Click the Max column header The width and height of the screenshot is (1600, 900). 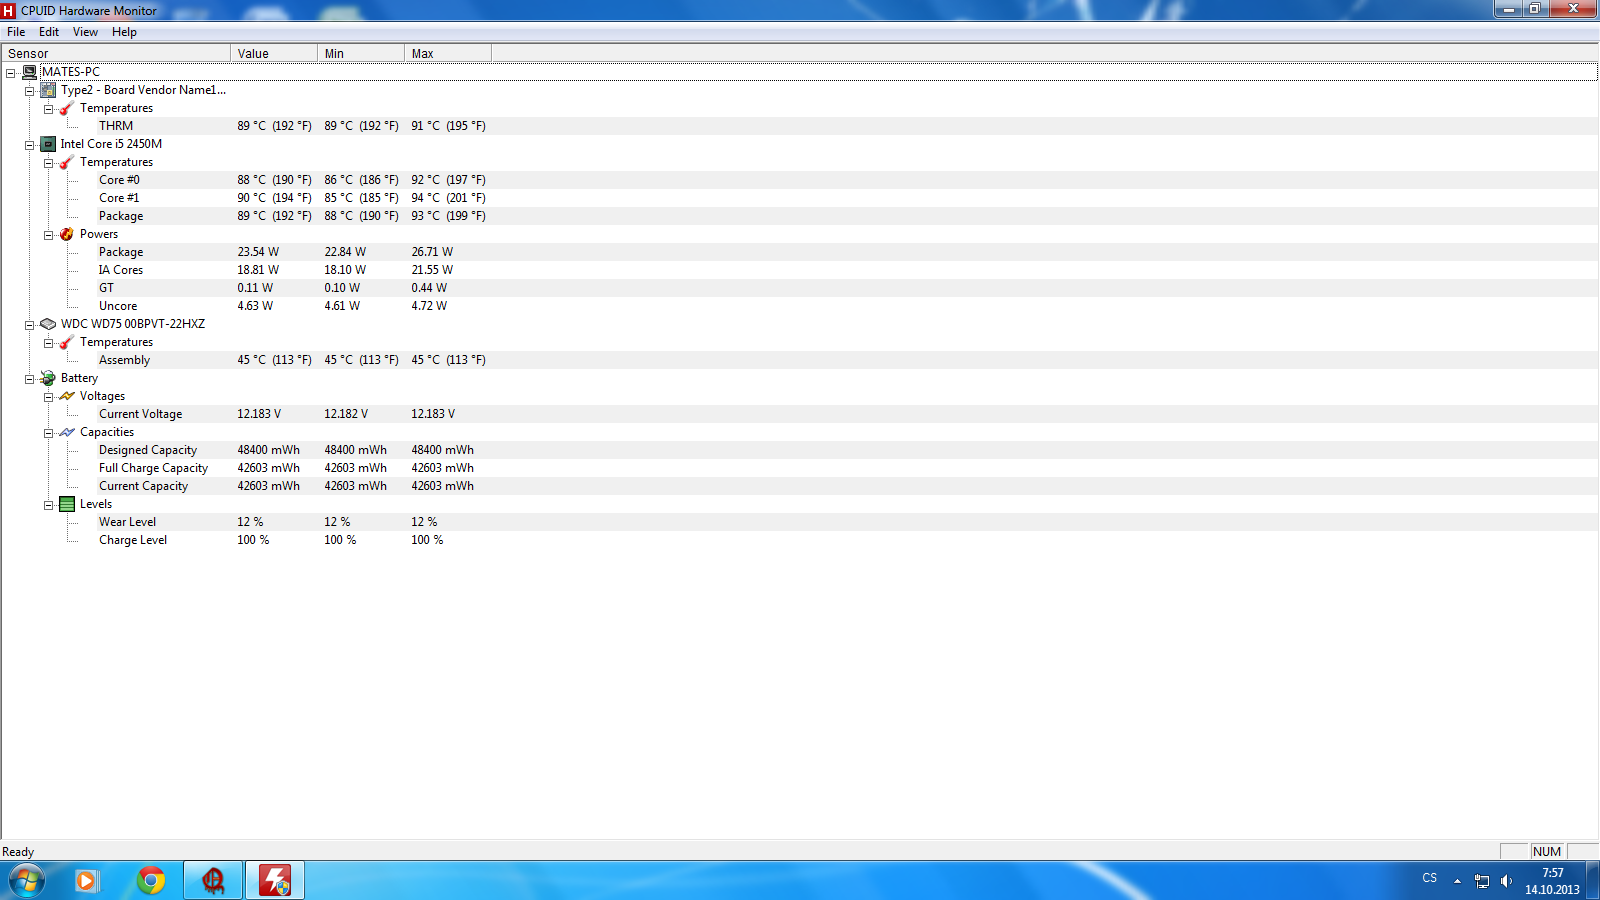click(448, 54)
